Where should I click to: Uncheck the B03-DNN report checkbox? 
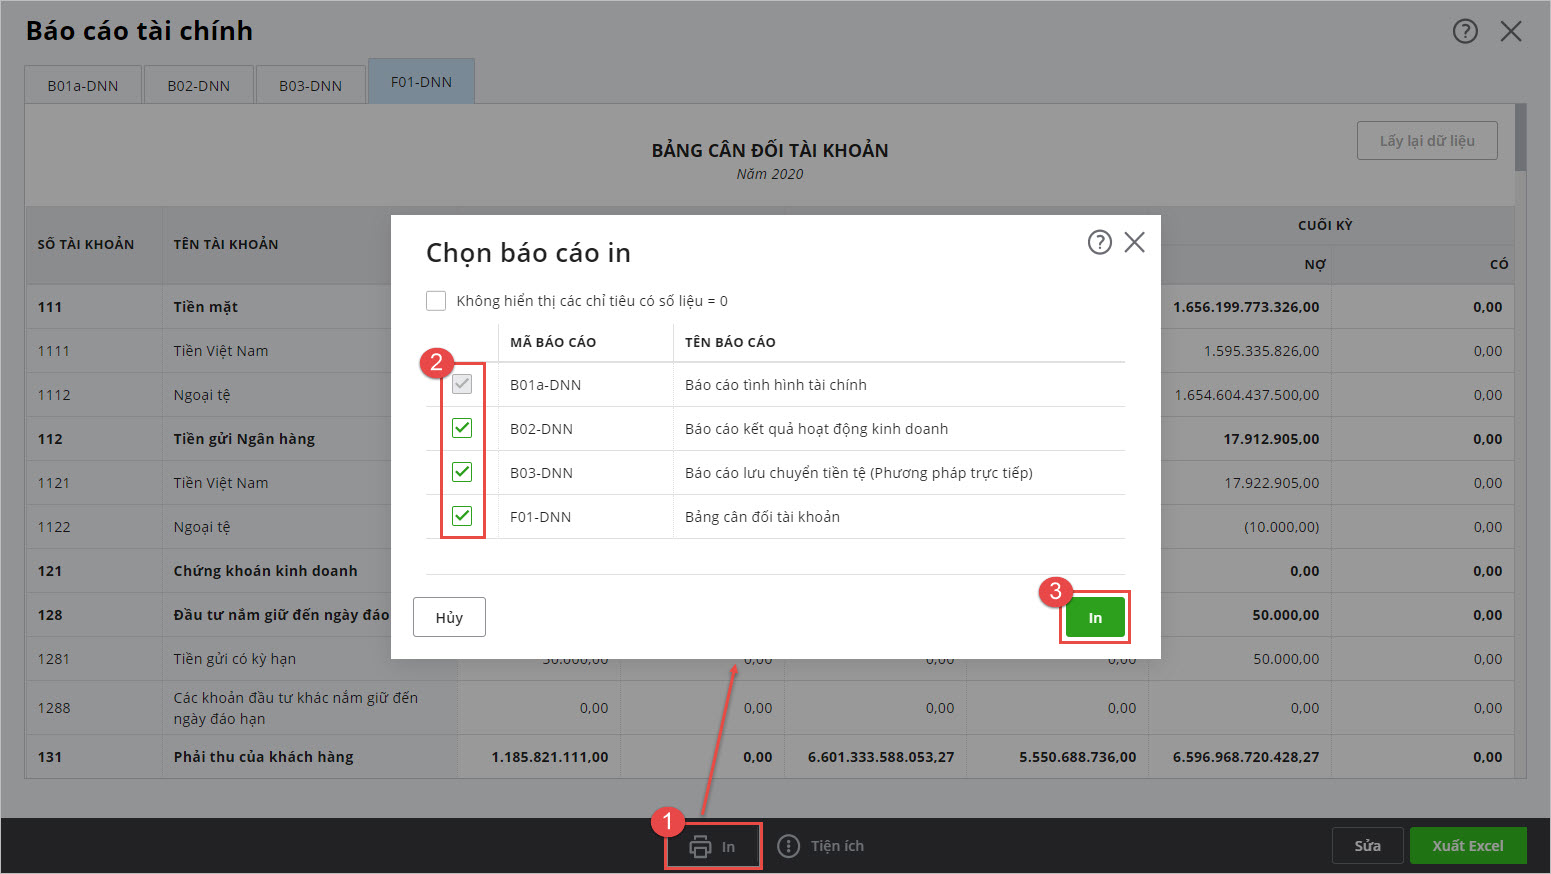click(x=462, y=472)
